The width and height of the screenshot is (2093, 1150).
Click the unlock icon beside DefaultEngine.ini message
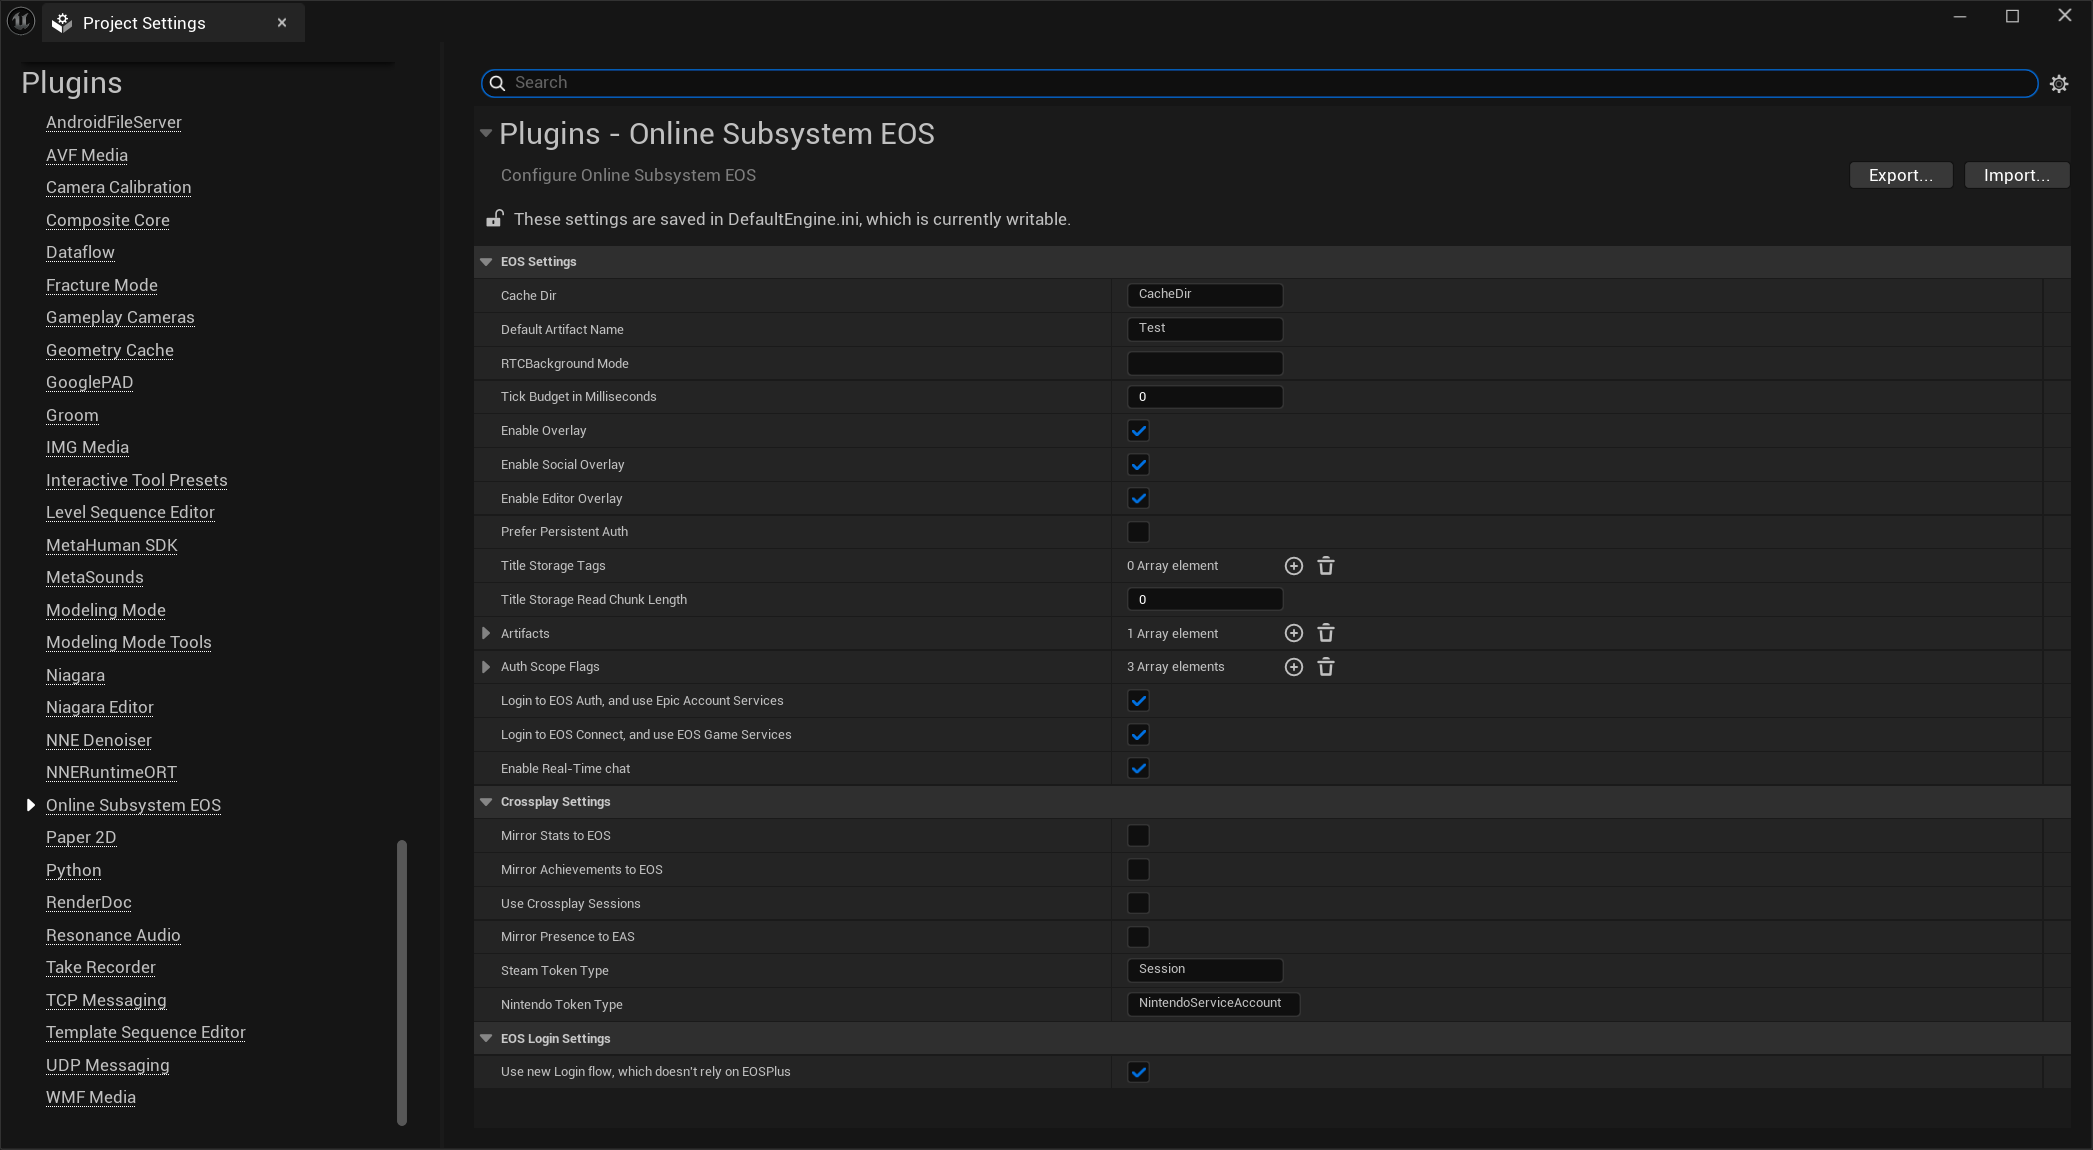point(494,219)
